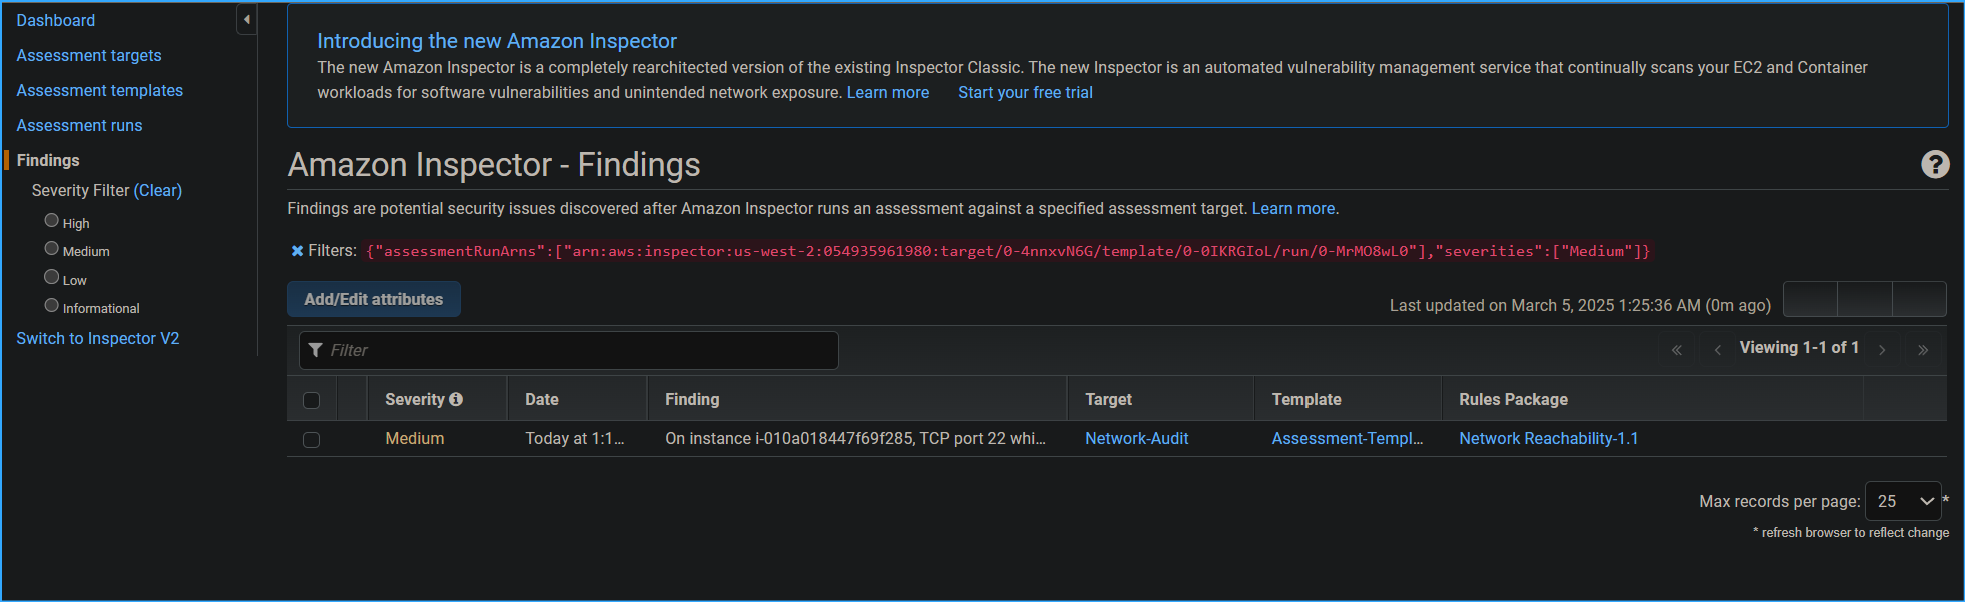Viewport: 1965px width, 602px height.
Task: Click the 'Today at 1:1...' date cell
Action: click(575, 438)
